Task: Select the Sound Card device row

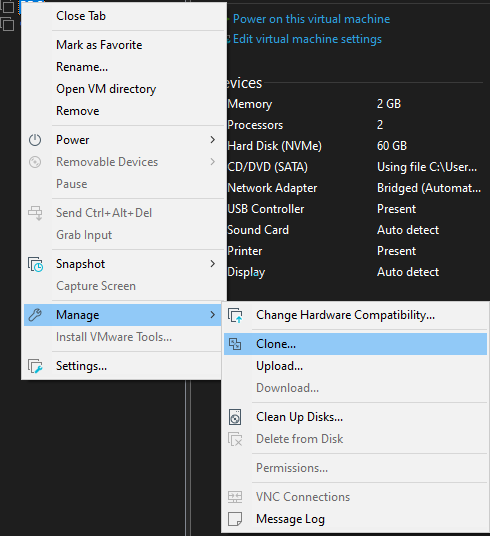Action: pyautogui.click(x=355, y=230)
